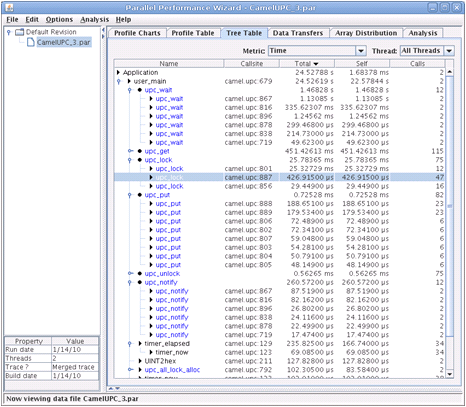466x407 pixels.
Task: Select CamelUPC_3.par in the revision tree
Action: click(x=63, y=42)
